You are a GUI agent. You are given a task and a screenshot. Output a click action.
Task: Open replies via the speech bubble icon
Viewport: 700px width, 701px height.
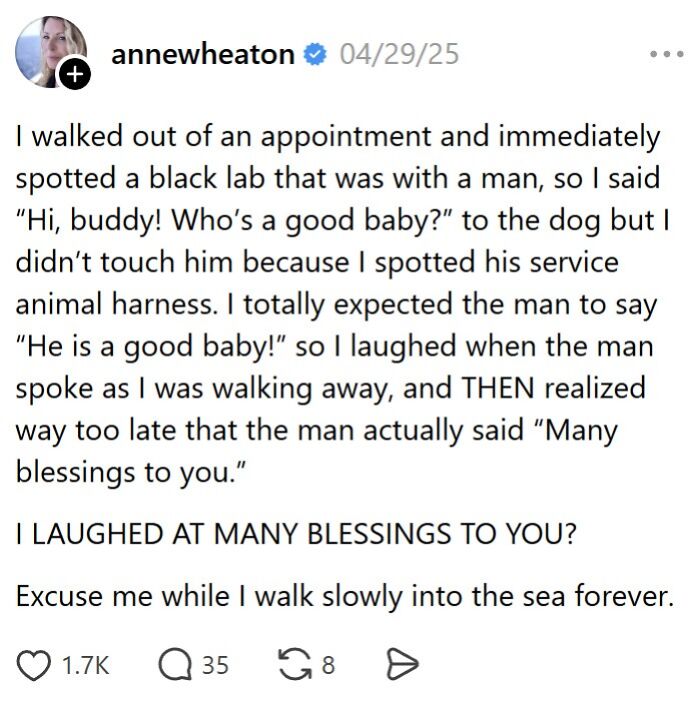tap(175, 665)
